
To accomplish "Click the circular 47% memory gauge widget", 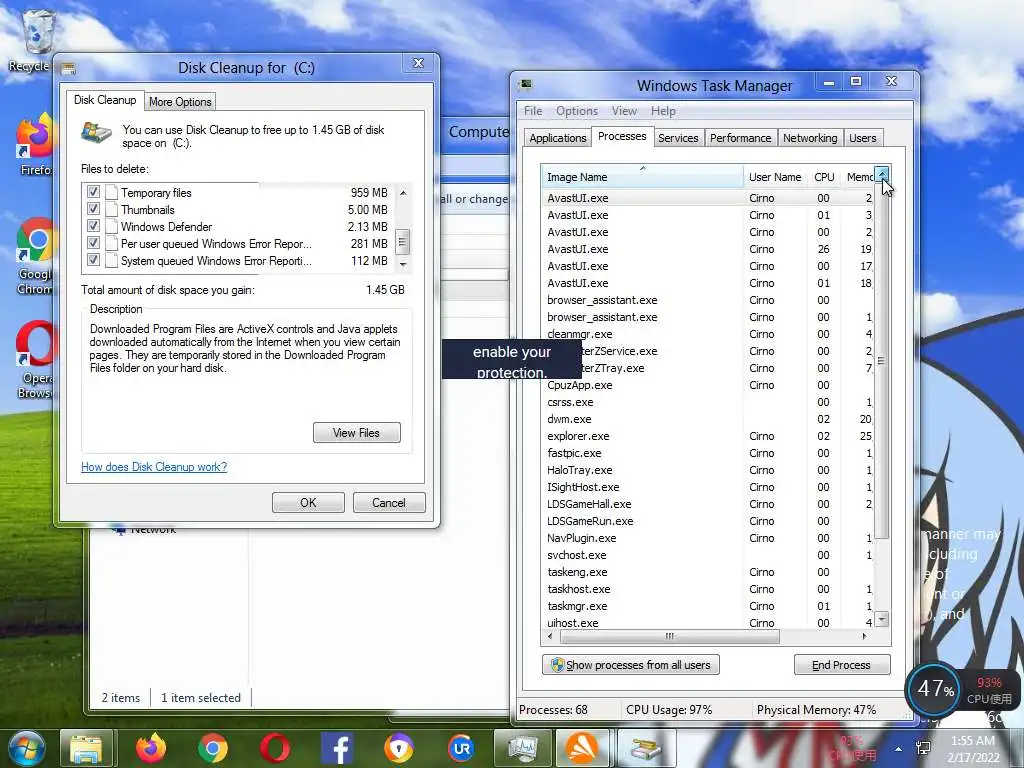I will tap(935, 688).
